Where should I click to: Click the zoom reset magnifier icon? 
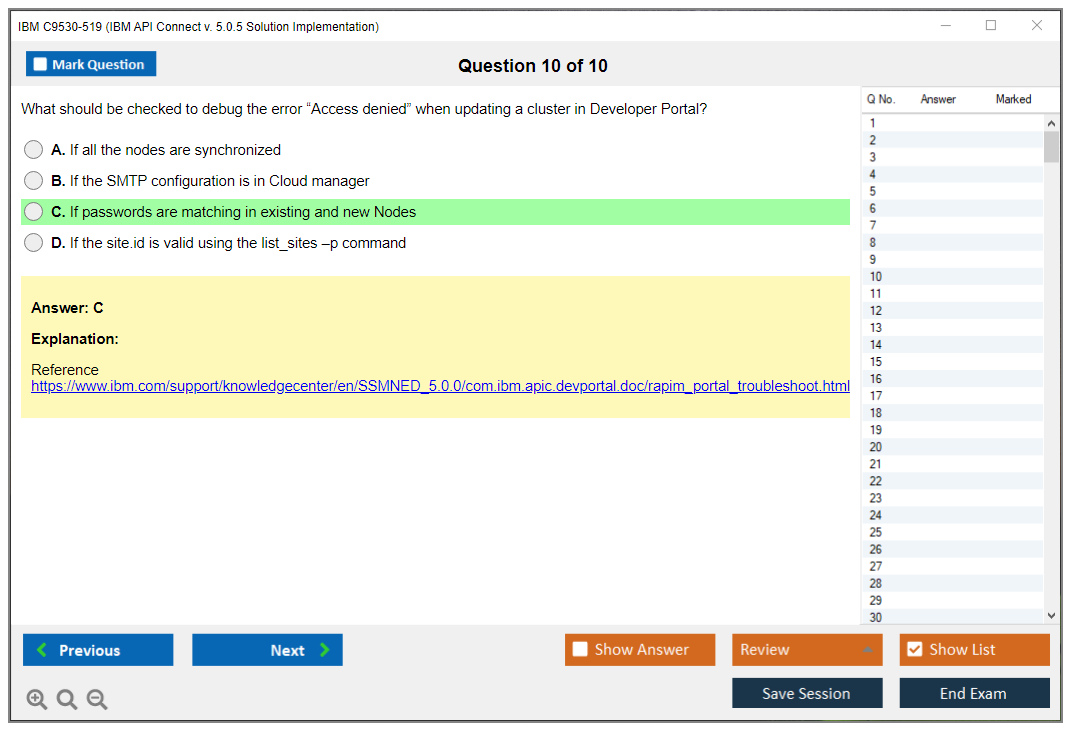(67, 700)
